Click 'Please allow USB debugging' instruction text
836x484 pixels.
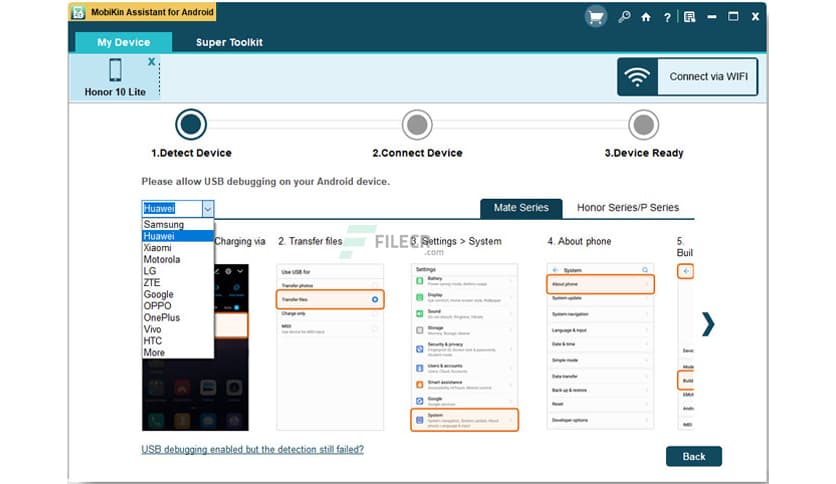click(266, 182)
